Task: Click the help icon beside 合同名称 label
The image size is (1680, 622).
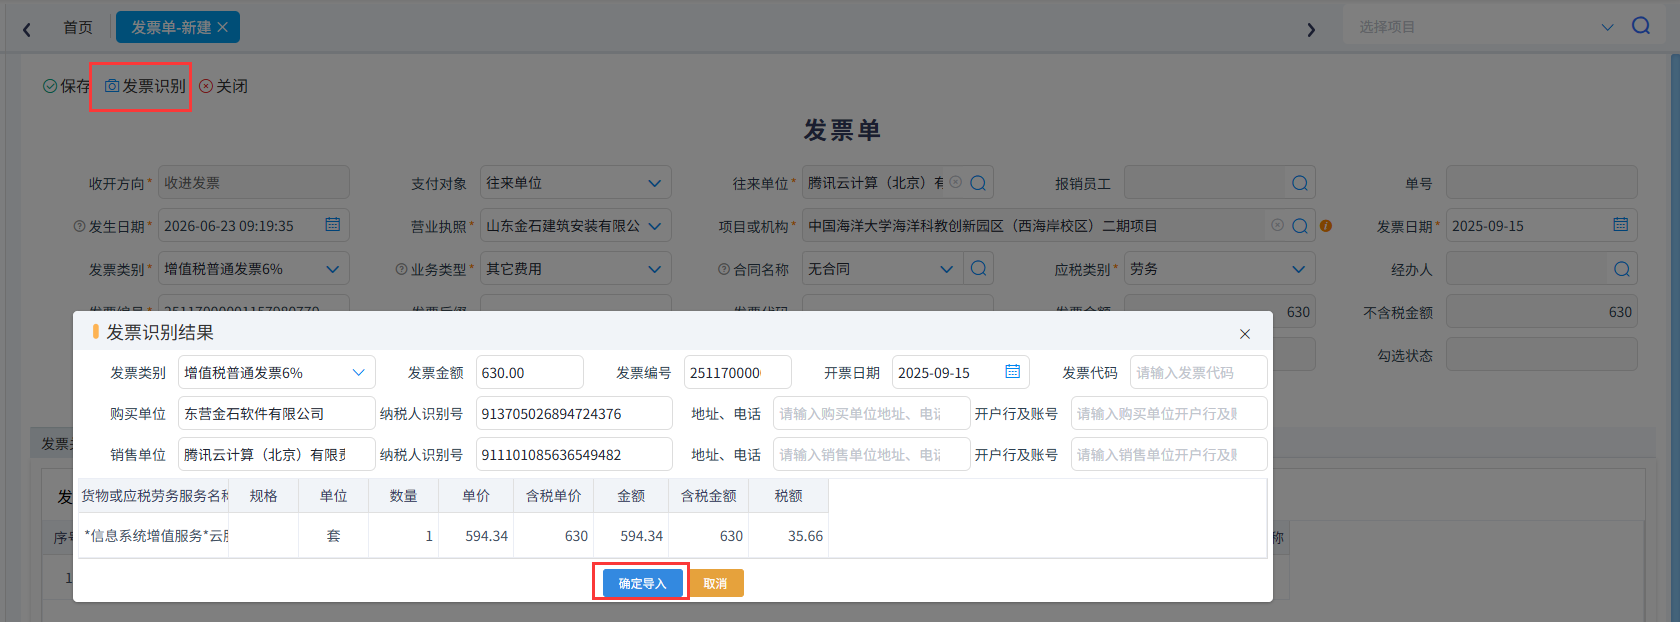Action: 724,269
